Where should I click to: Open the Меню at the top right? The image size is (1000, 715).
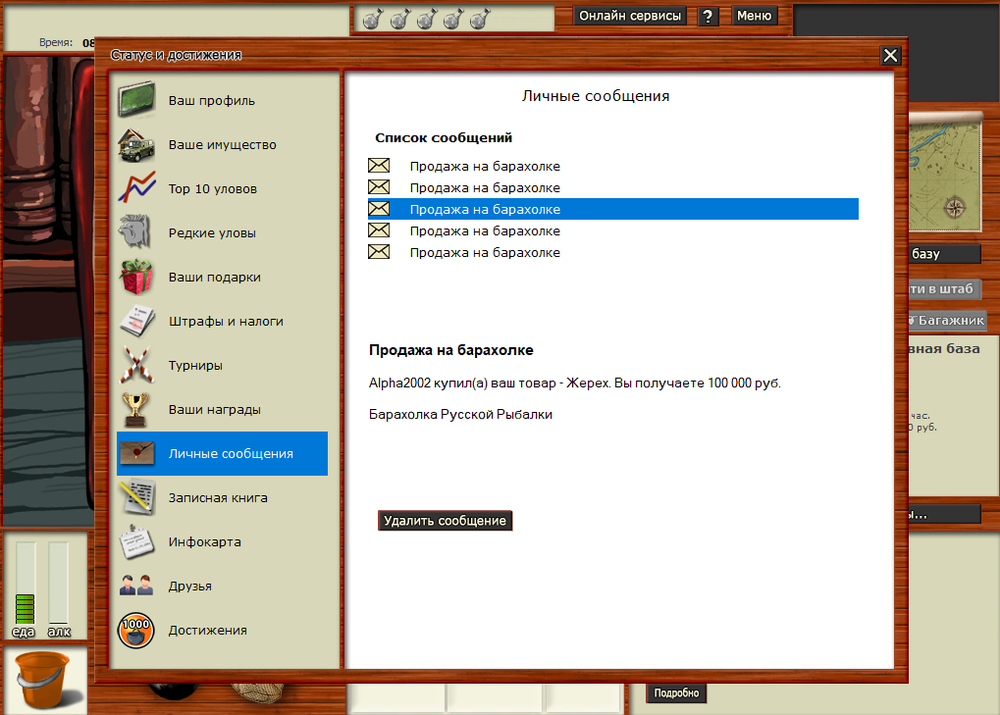pos(755,15)
